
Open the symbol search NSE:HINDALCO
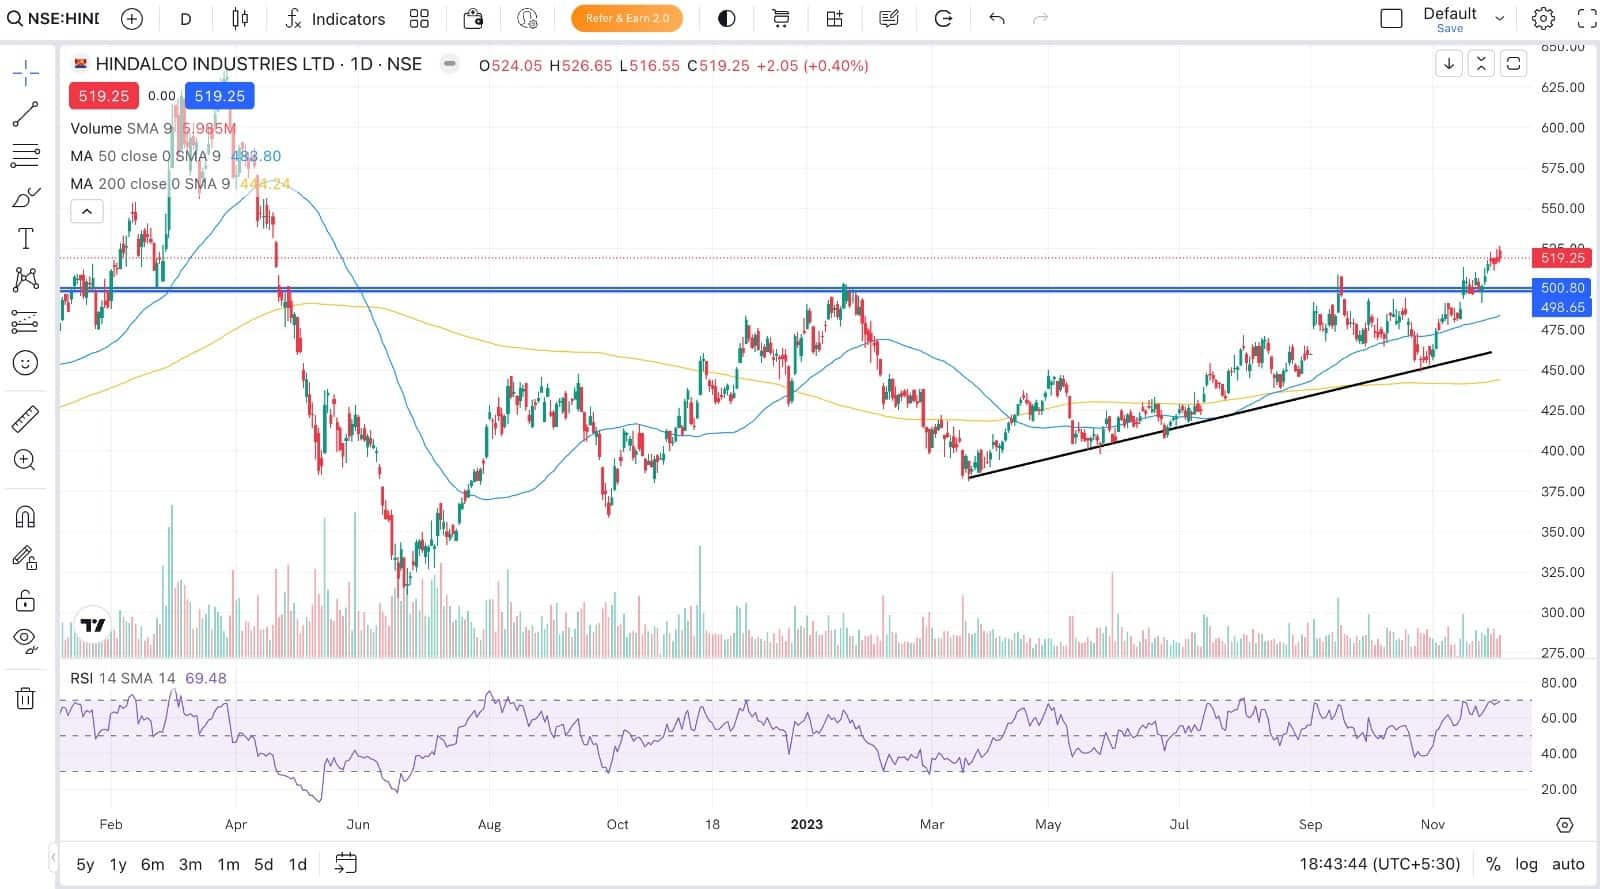click(54, 18)
